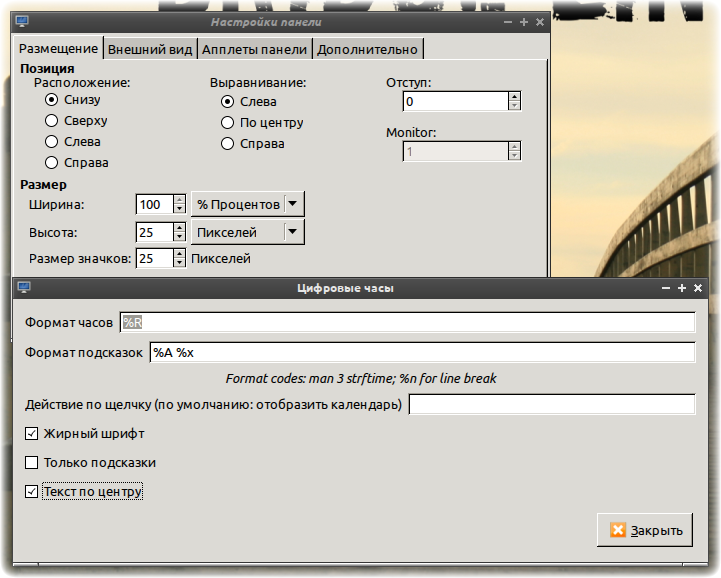Image resolution: width=721 pixels, height=578 pixels.
Task: Maximize the Цифровые часы window
Action: [681, 288]
